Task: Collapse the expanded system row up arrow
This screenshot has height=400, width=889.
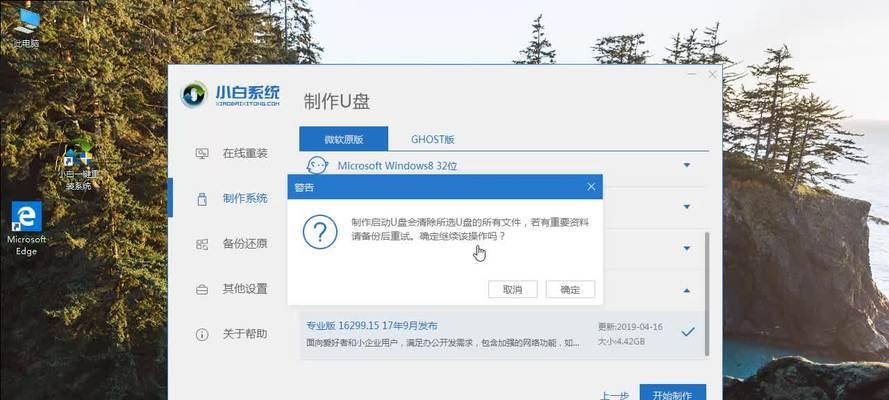Action: pyautogui.click(x=687, y=291)
